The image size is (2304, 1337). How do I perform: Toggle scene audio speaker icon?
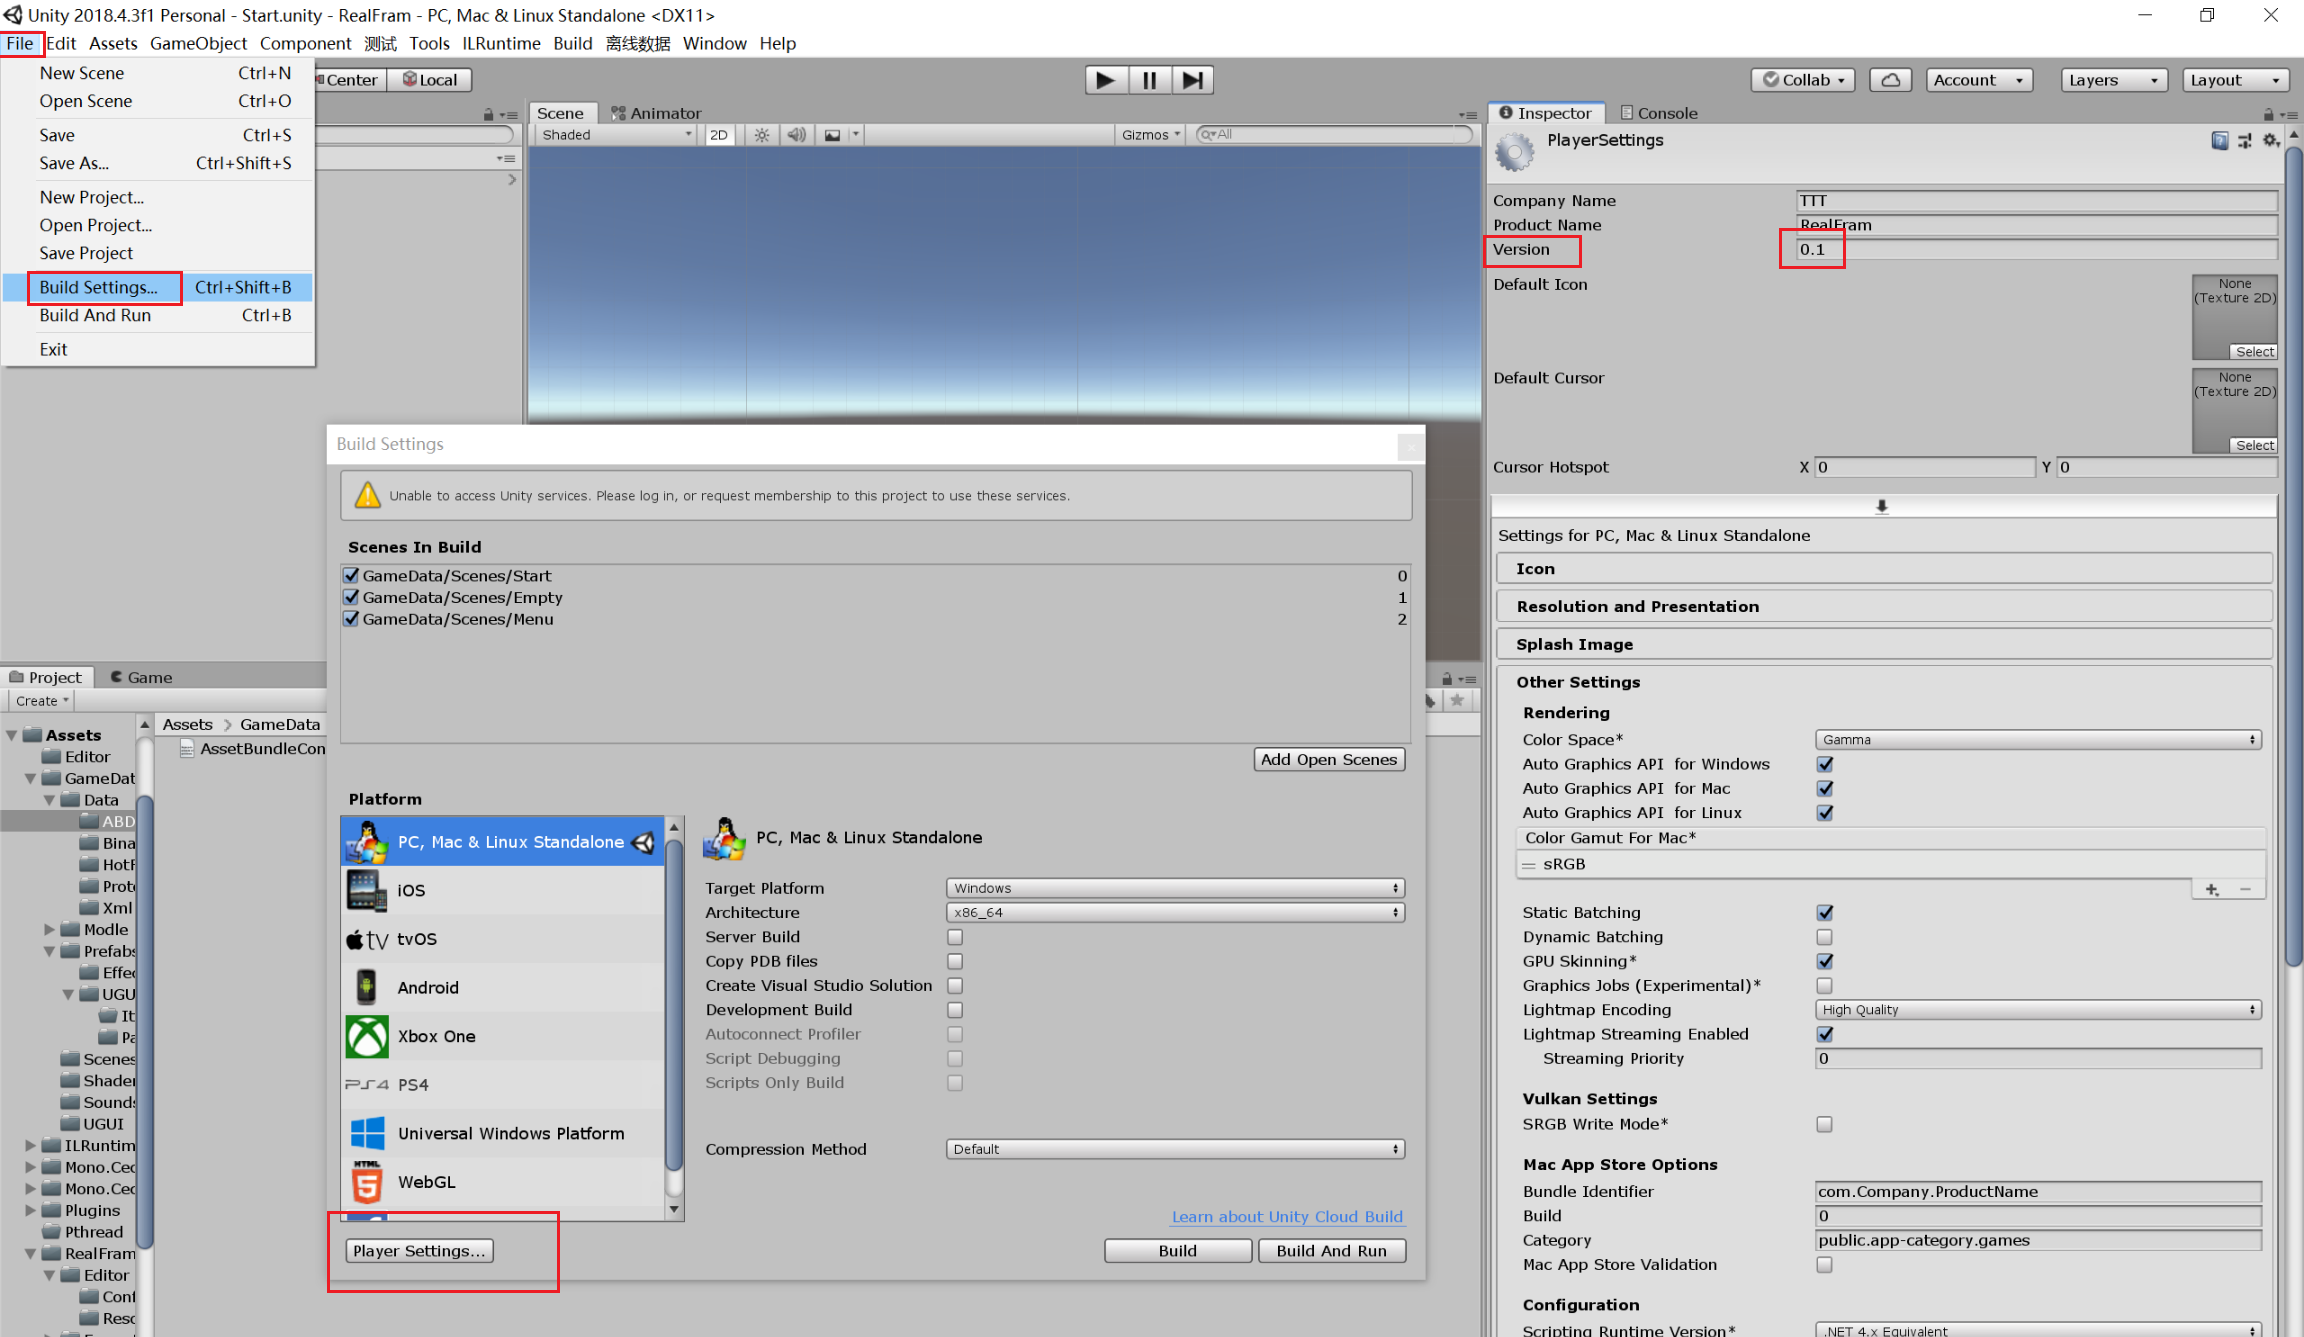pos(796,135)
